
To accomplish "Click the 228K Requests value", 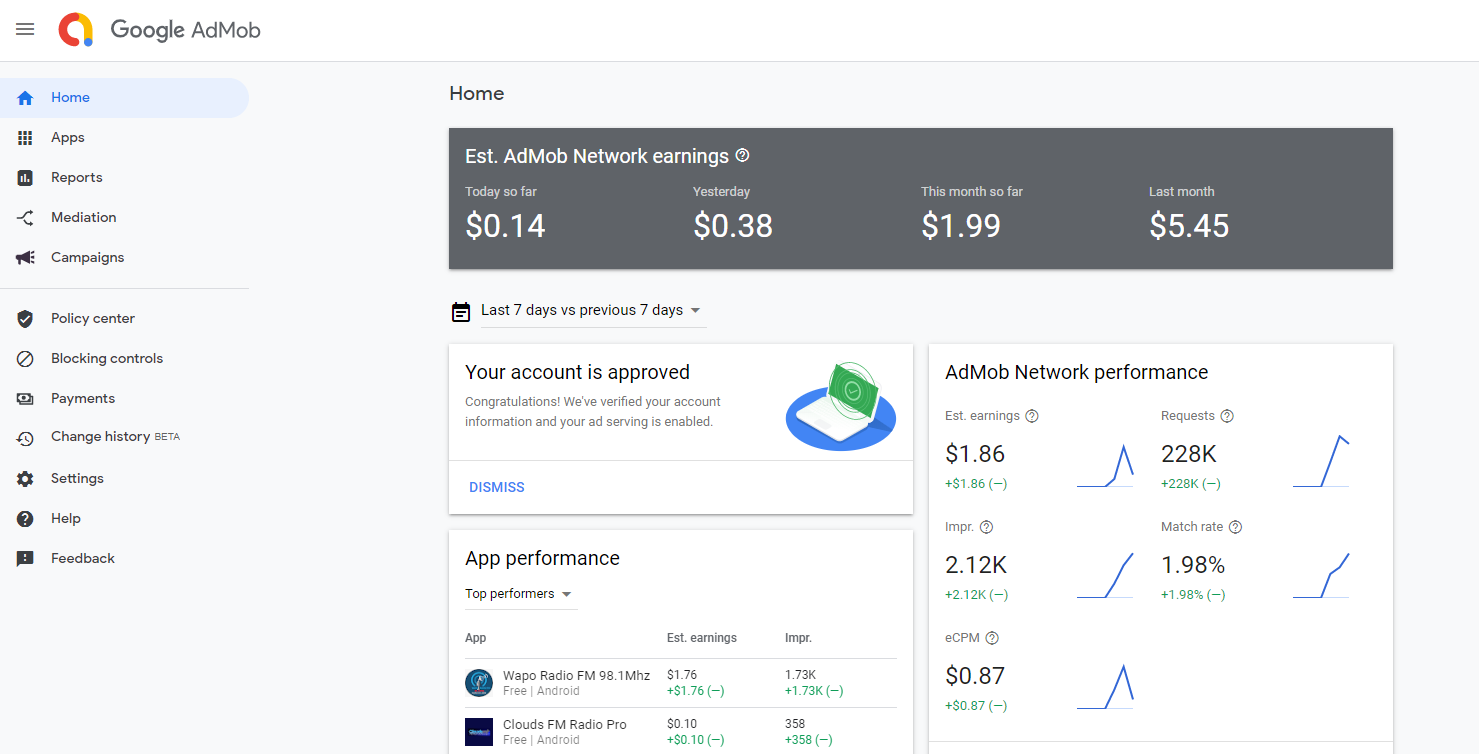I will pos(1189,454).
